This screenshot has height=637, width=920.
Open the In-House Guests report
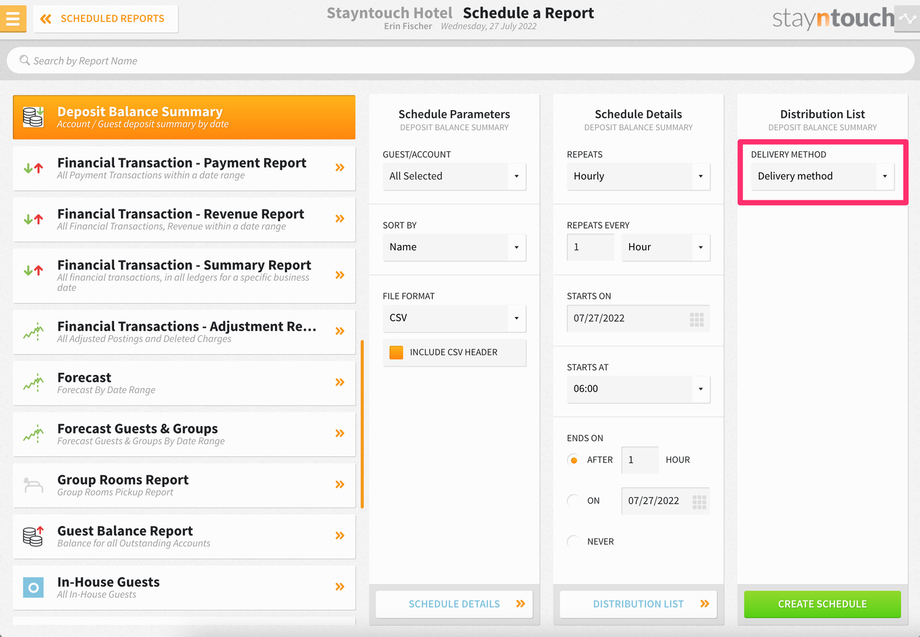(184, 587)
